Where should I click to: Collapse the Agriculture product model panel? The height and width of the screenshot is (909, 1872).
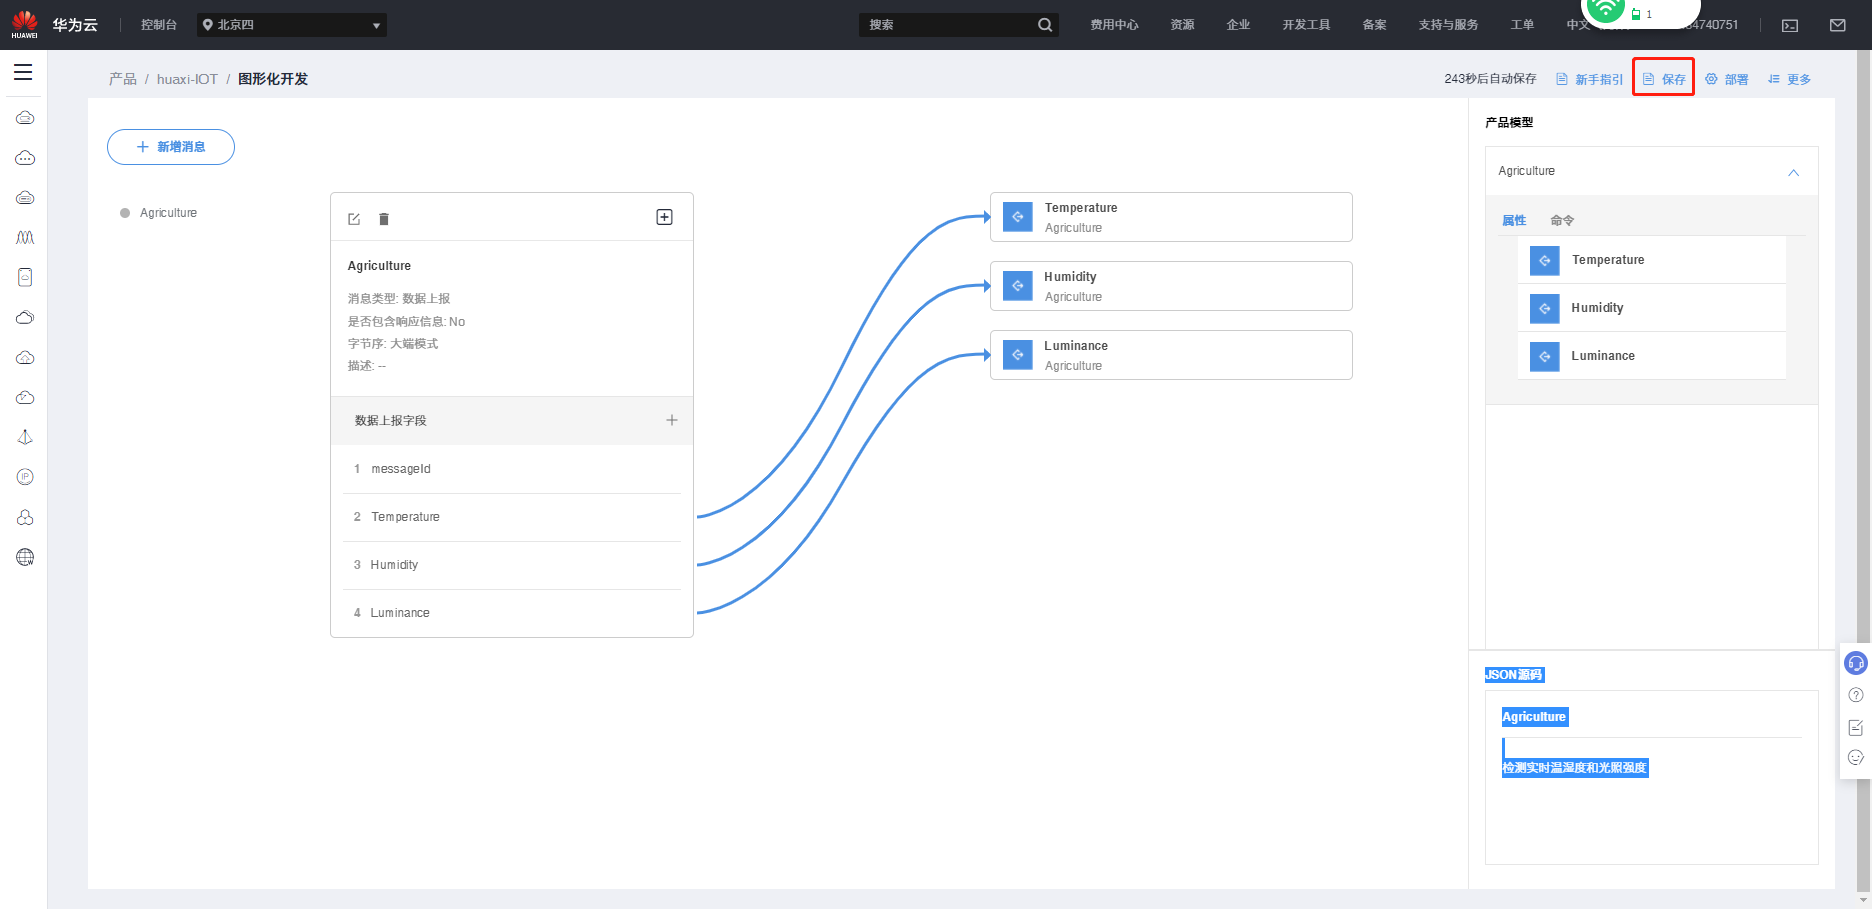coord(1793,172)
